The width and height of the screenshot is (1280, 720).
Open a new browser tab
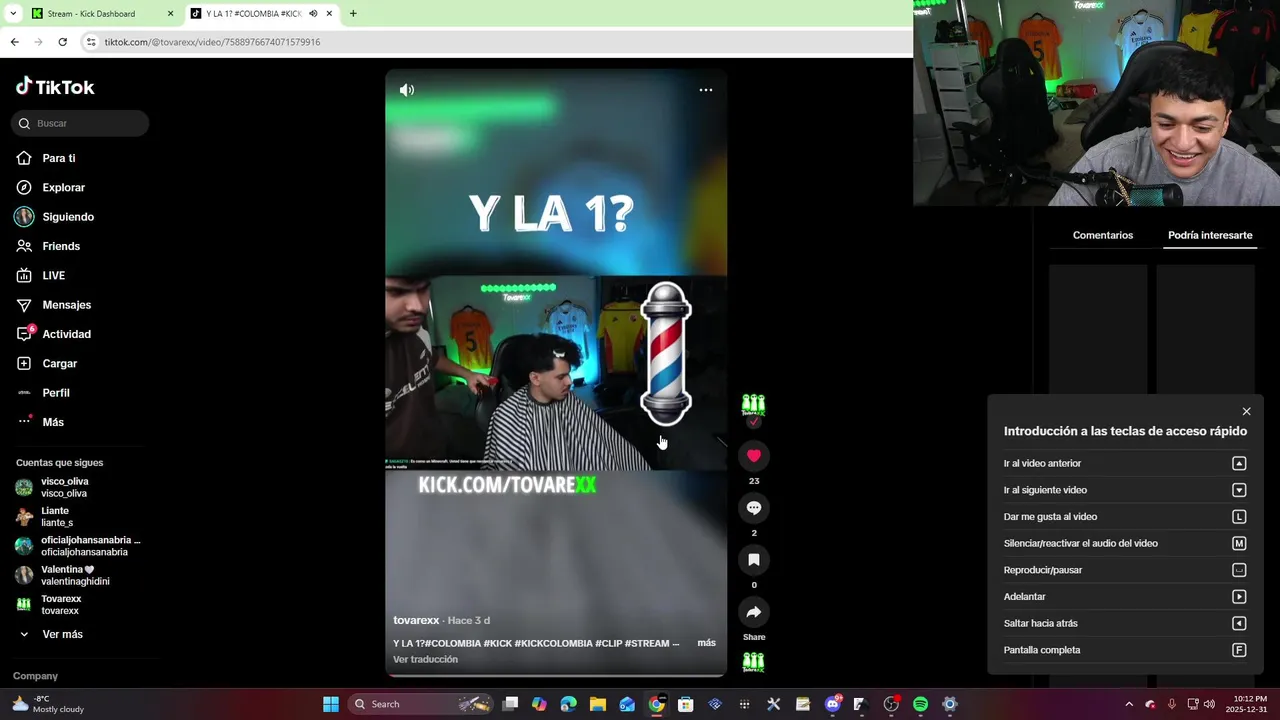click(x=353, y=14)
